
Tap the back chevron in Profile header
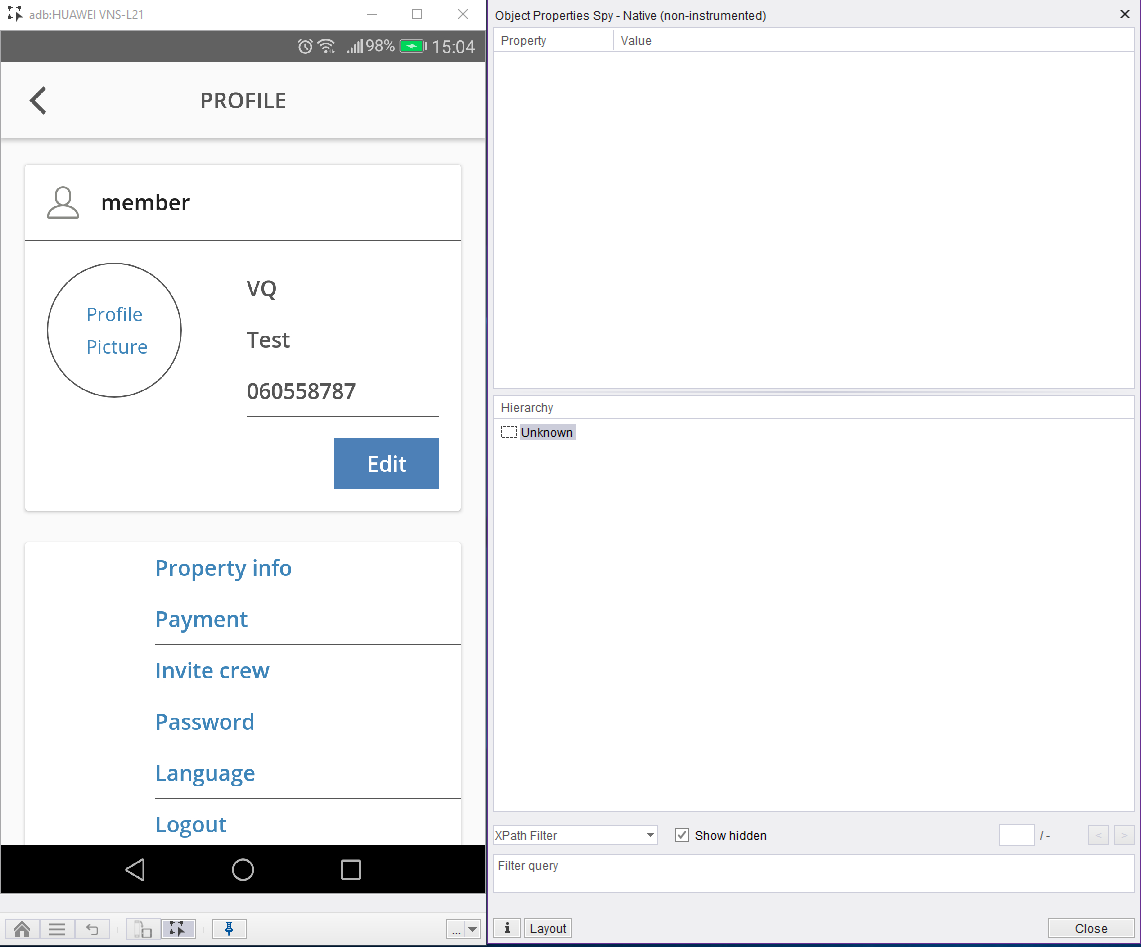38,100
